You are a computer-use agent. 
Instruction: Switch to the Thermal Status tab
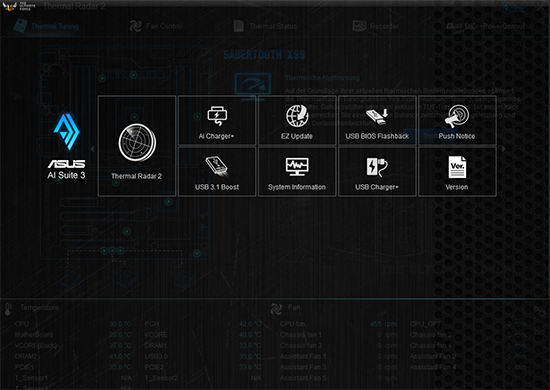click(265, 26)
